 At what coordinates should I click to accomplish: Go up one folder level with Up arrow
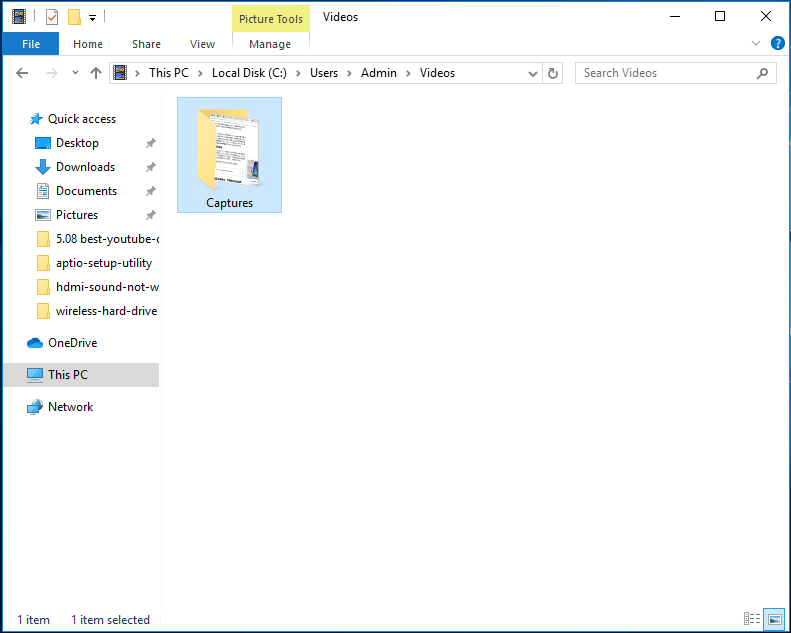pos(96,73)
